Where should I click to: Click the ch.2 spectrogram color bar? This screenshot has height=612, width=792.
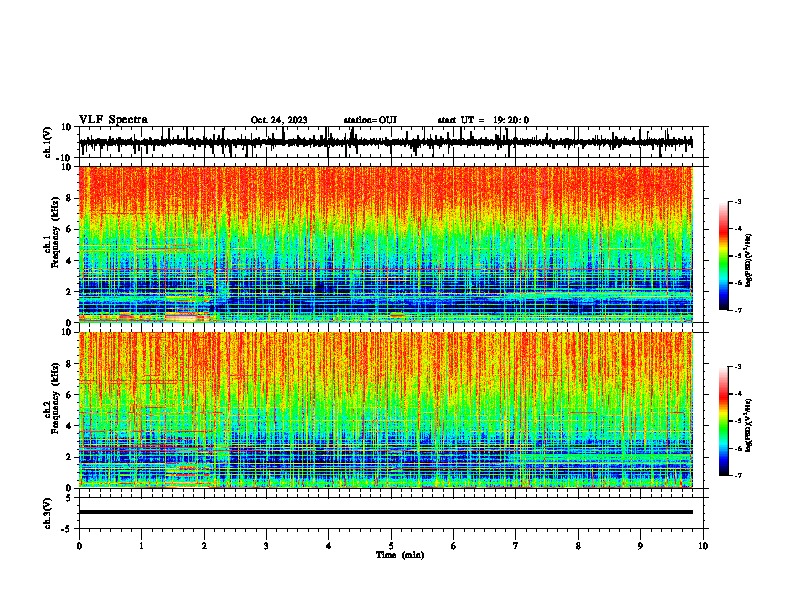[724, 421]
